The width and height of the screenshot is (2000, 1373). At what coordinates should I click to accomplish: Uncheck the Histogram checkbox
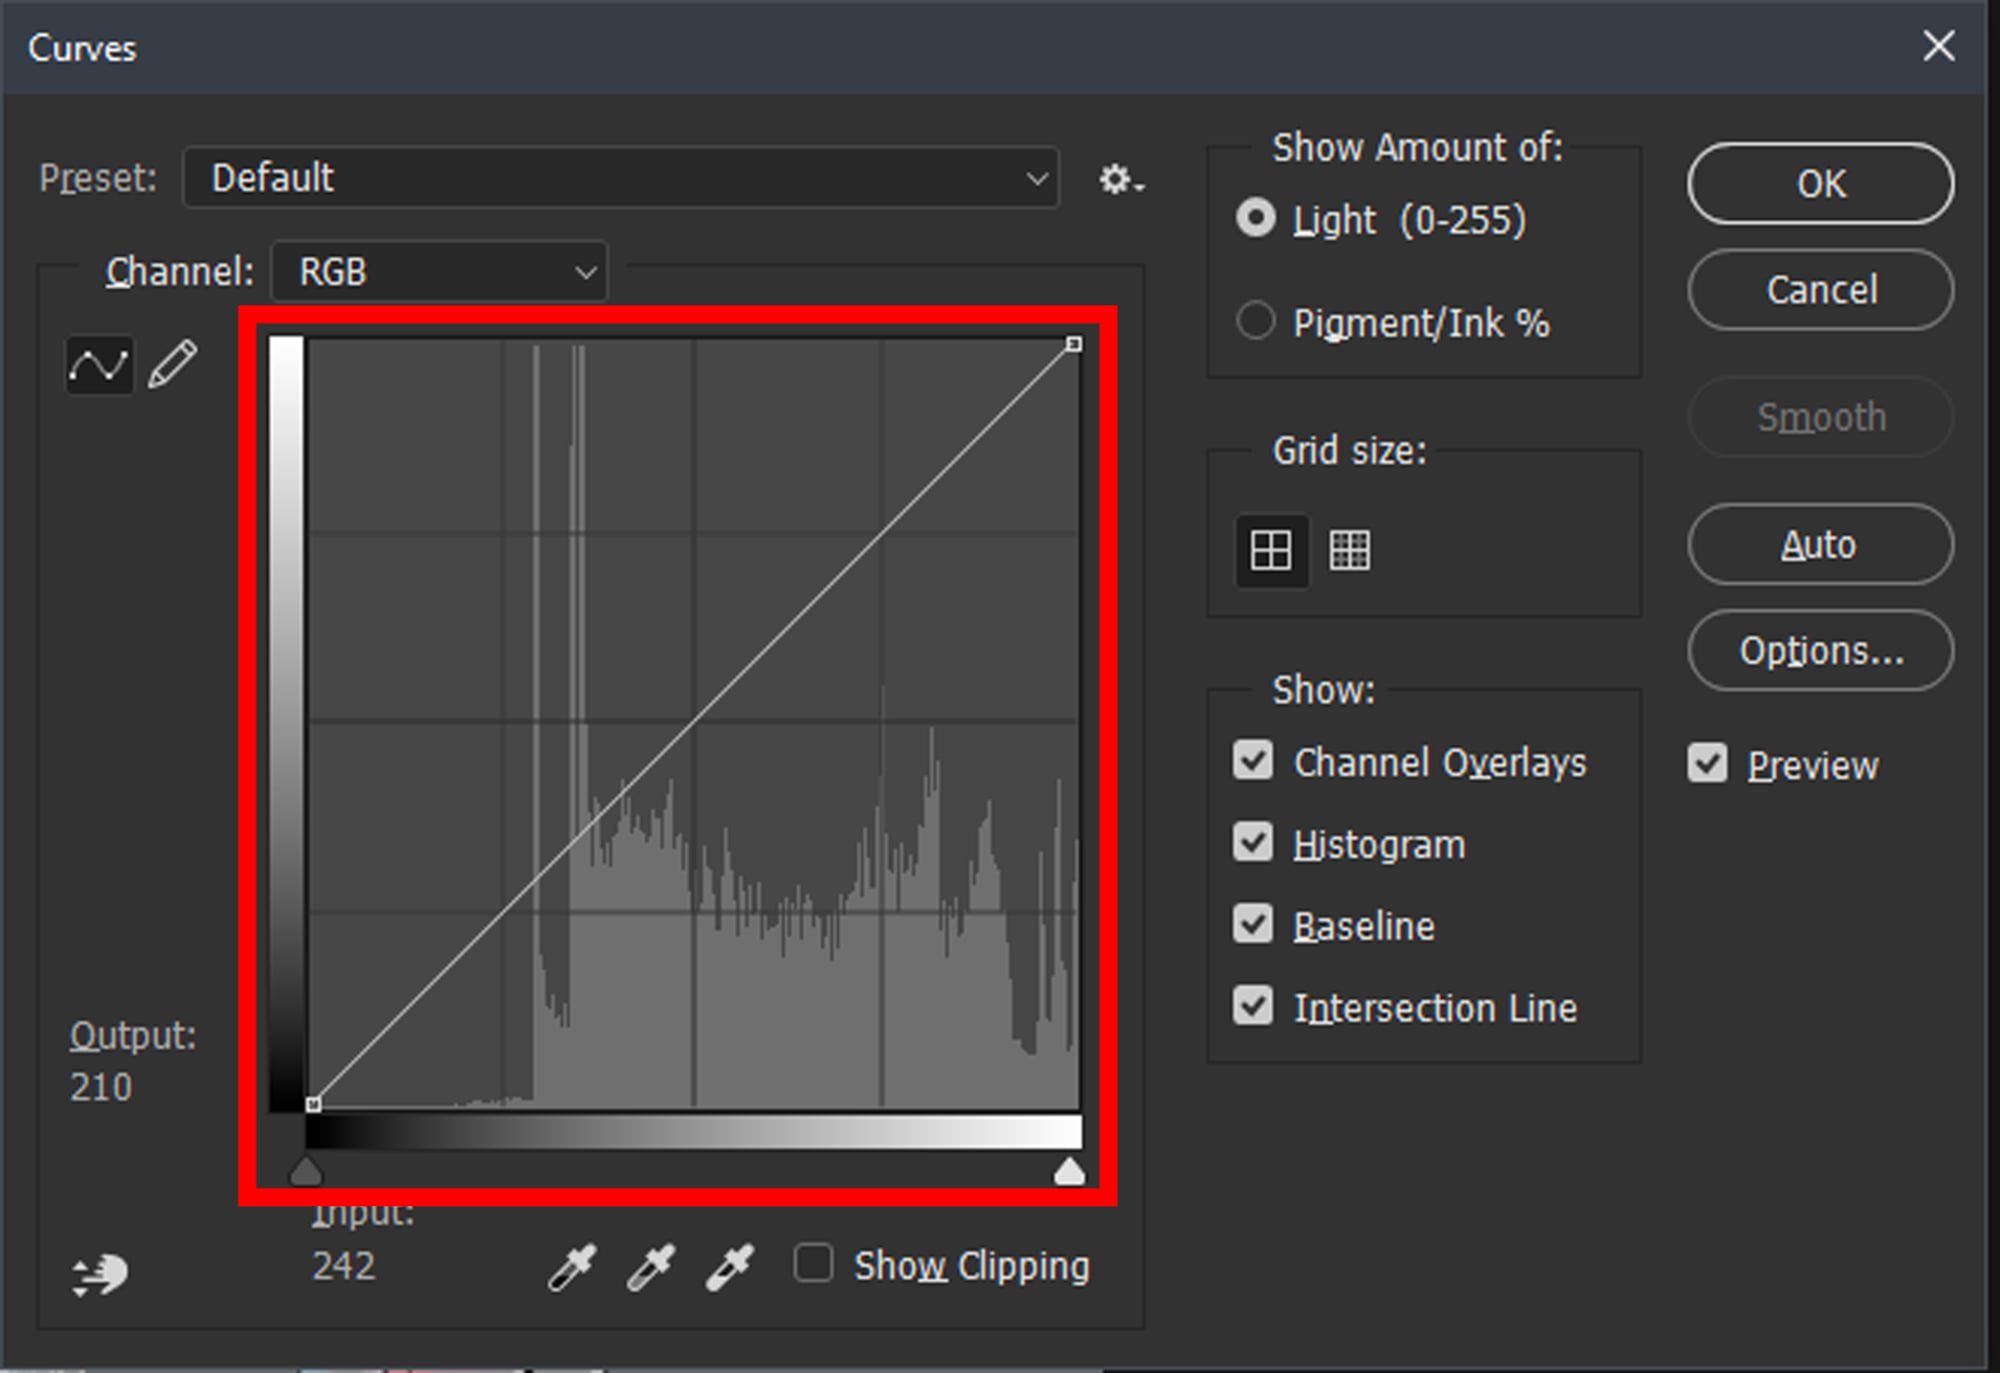point(1253,843)
